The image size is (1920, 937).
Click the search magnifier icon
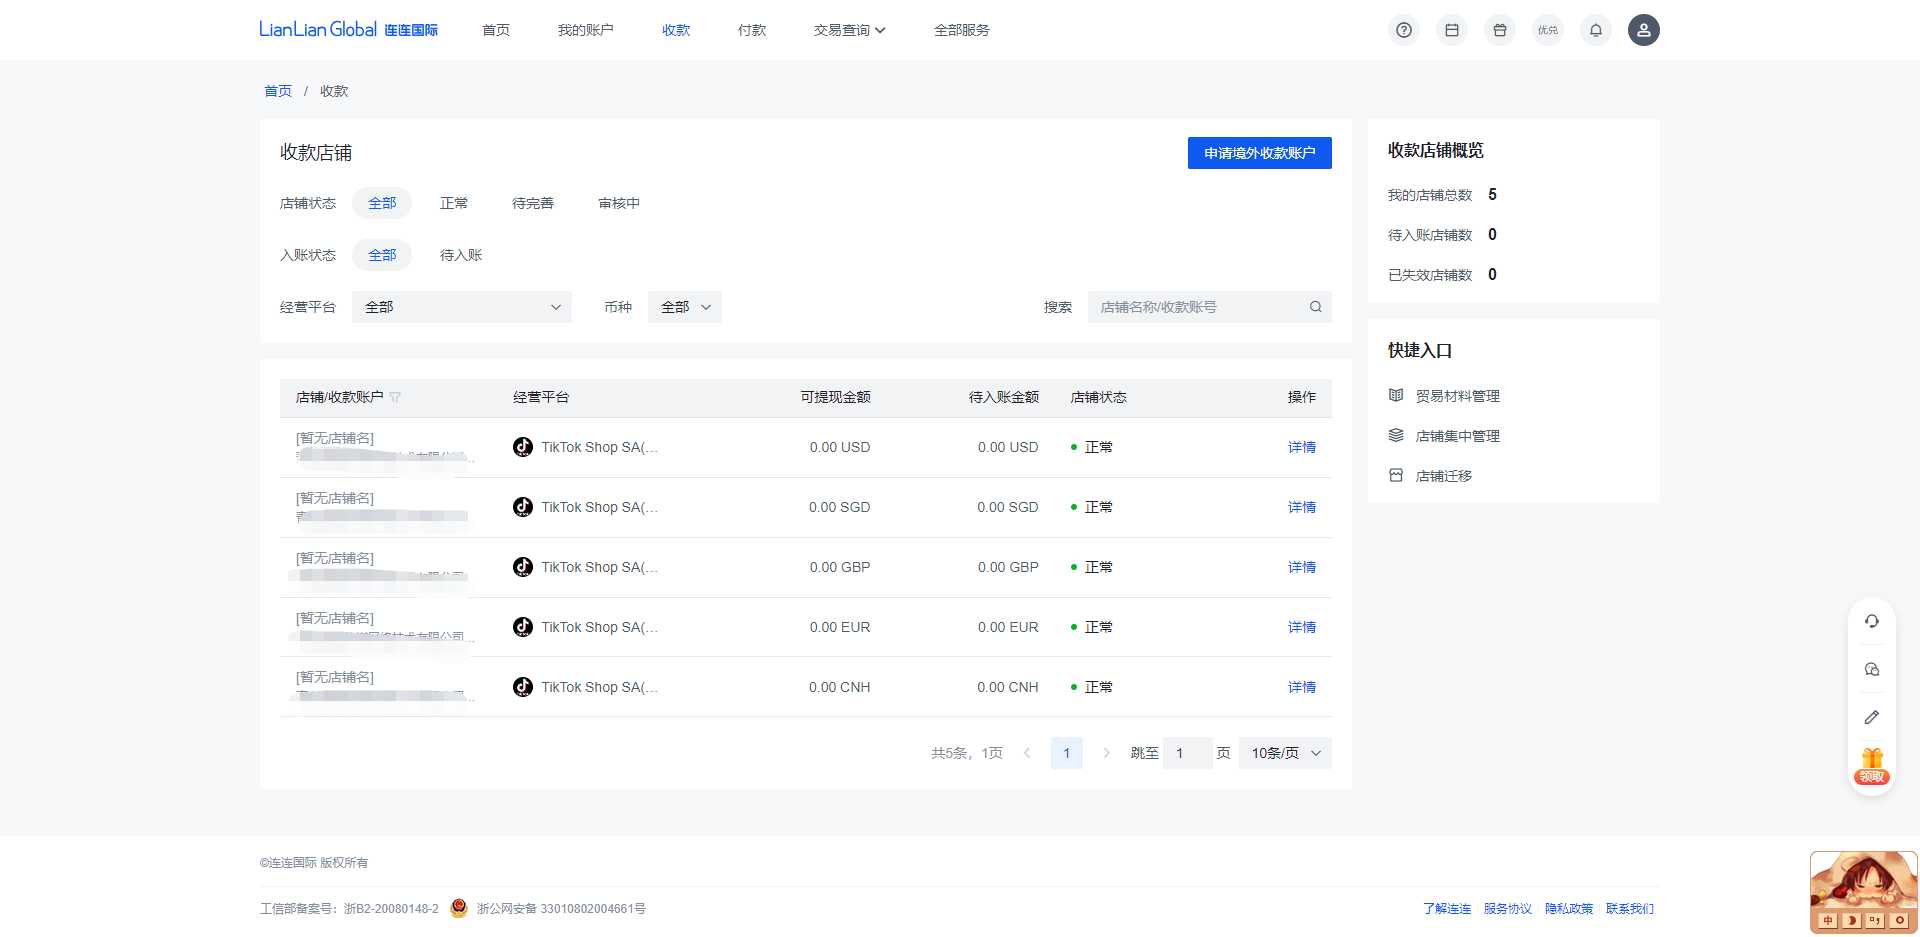[1316, 307]
